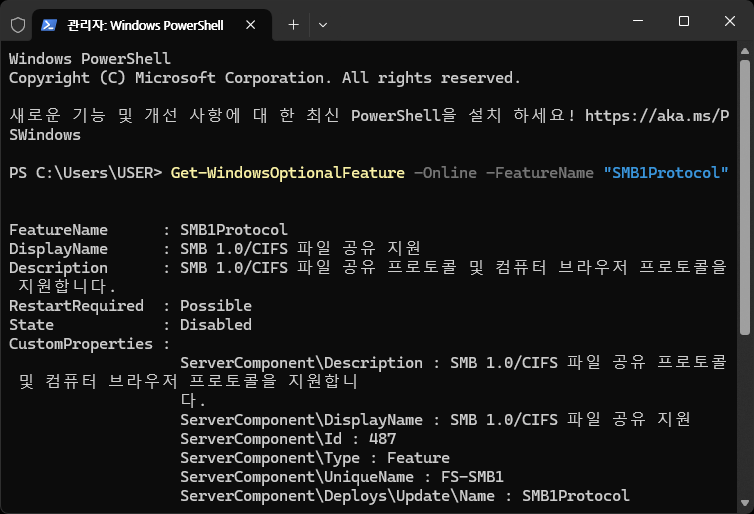The width and height of the screenshot is (754, 514).
Task: Click the administrator shield icon
Action: [18, 25]
